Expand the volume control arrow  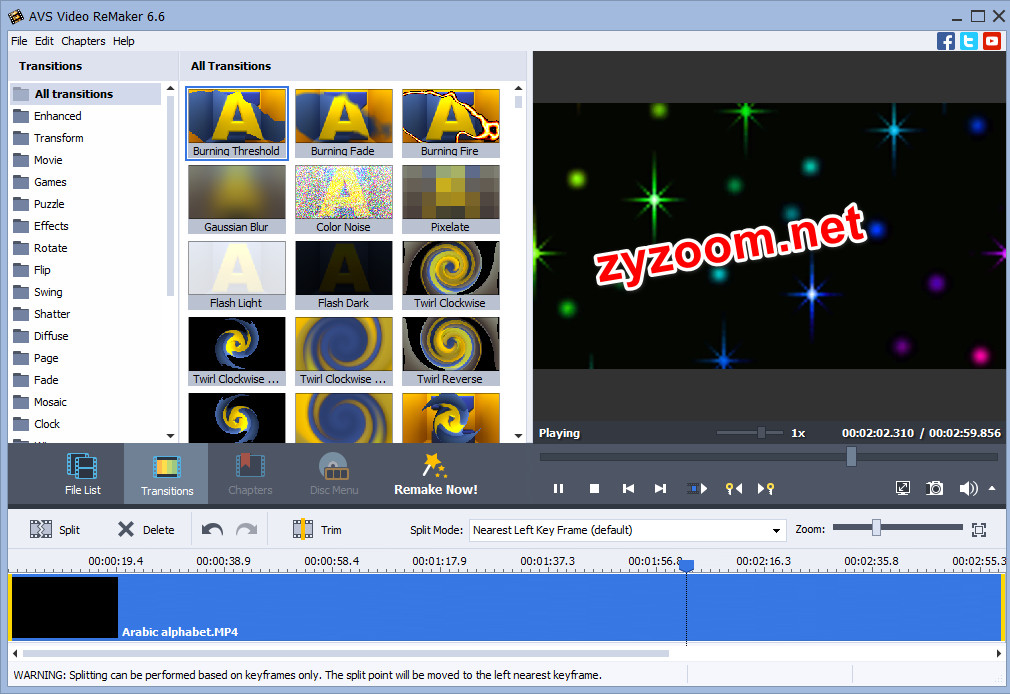(992, 488)
